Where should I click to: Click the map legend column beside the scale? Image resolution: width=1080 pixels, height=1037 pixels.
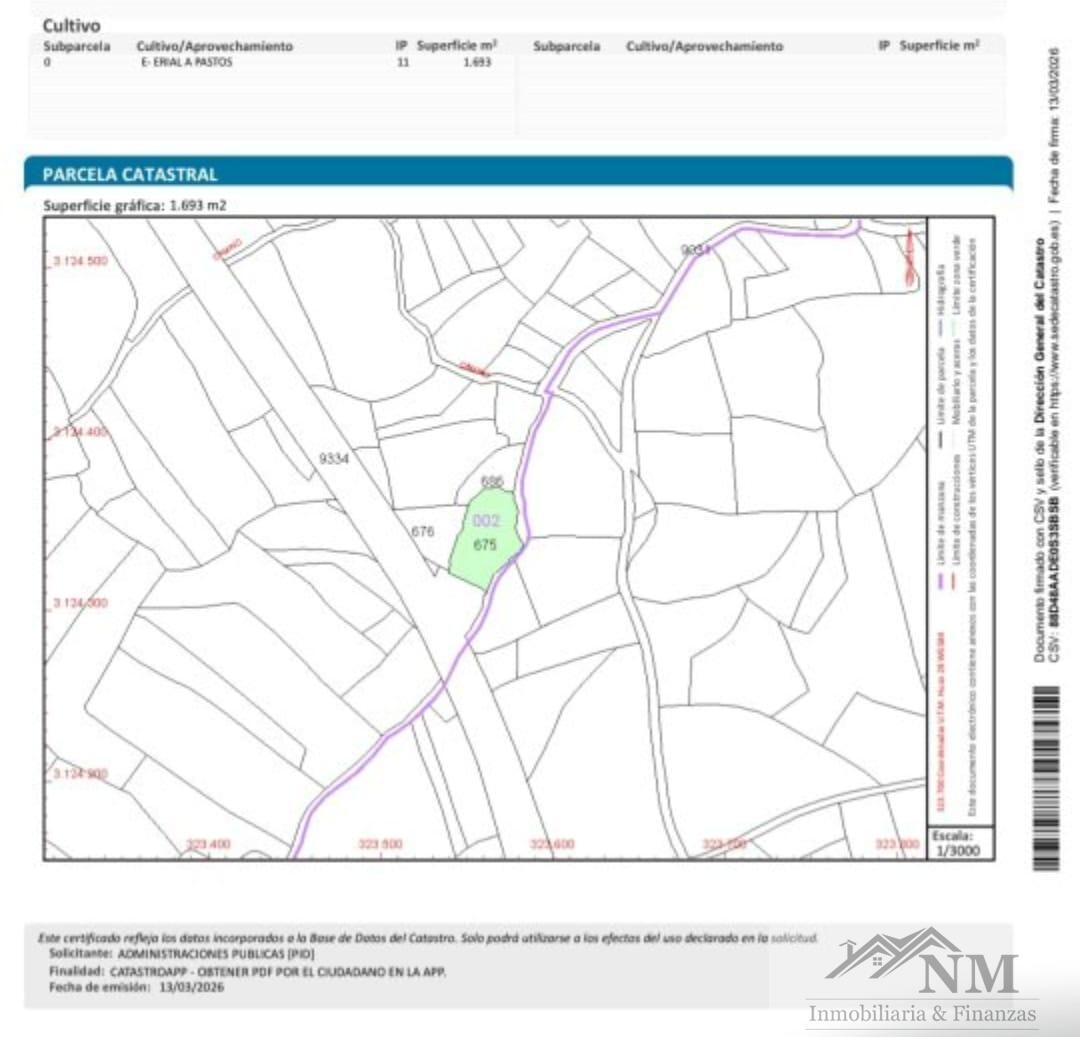coord(961,521)
